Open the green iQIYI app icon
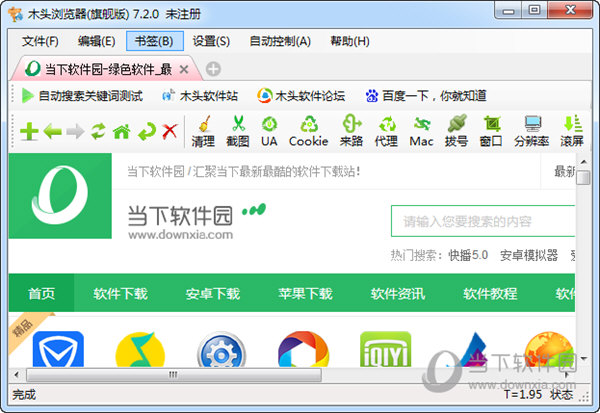The image size is (600, 413). [x=386, y=349]
